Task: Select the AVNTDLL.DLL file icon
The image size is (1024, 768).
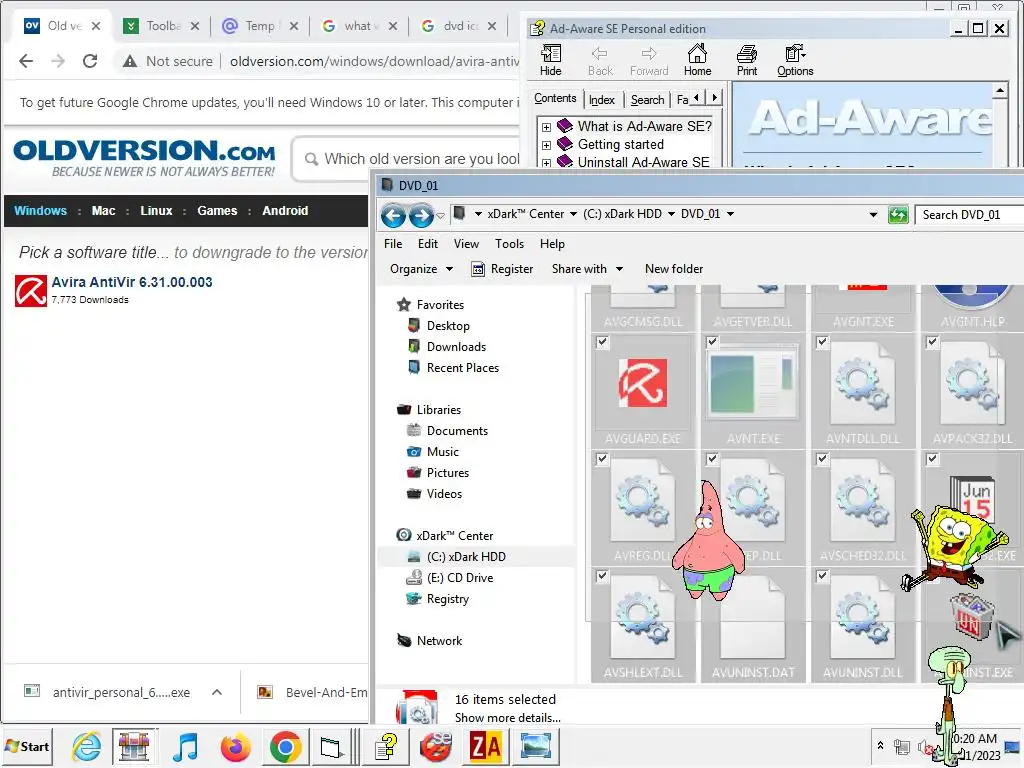Action: [x=863, y=385]
